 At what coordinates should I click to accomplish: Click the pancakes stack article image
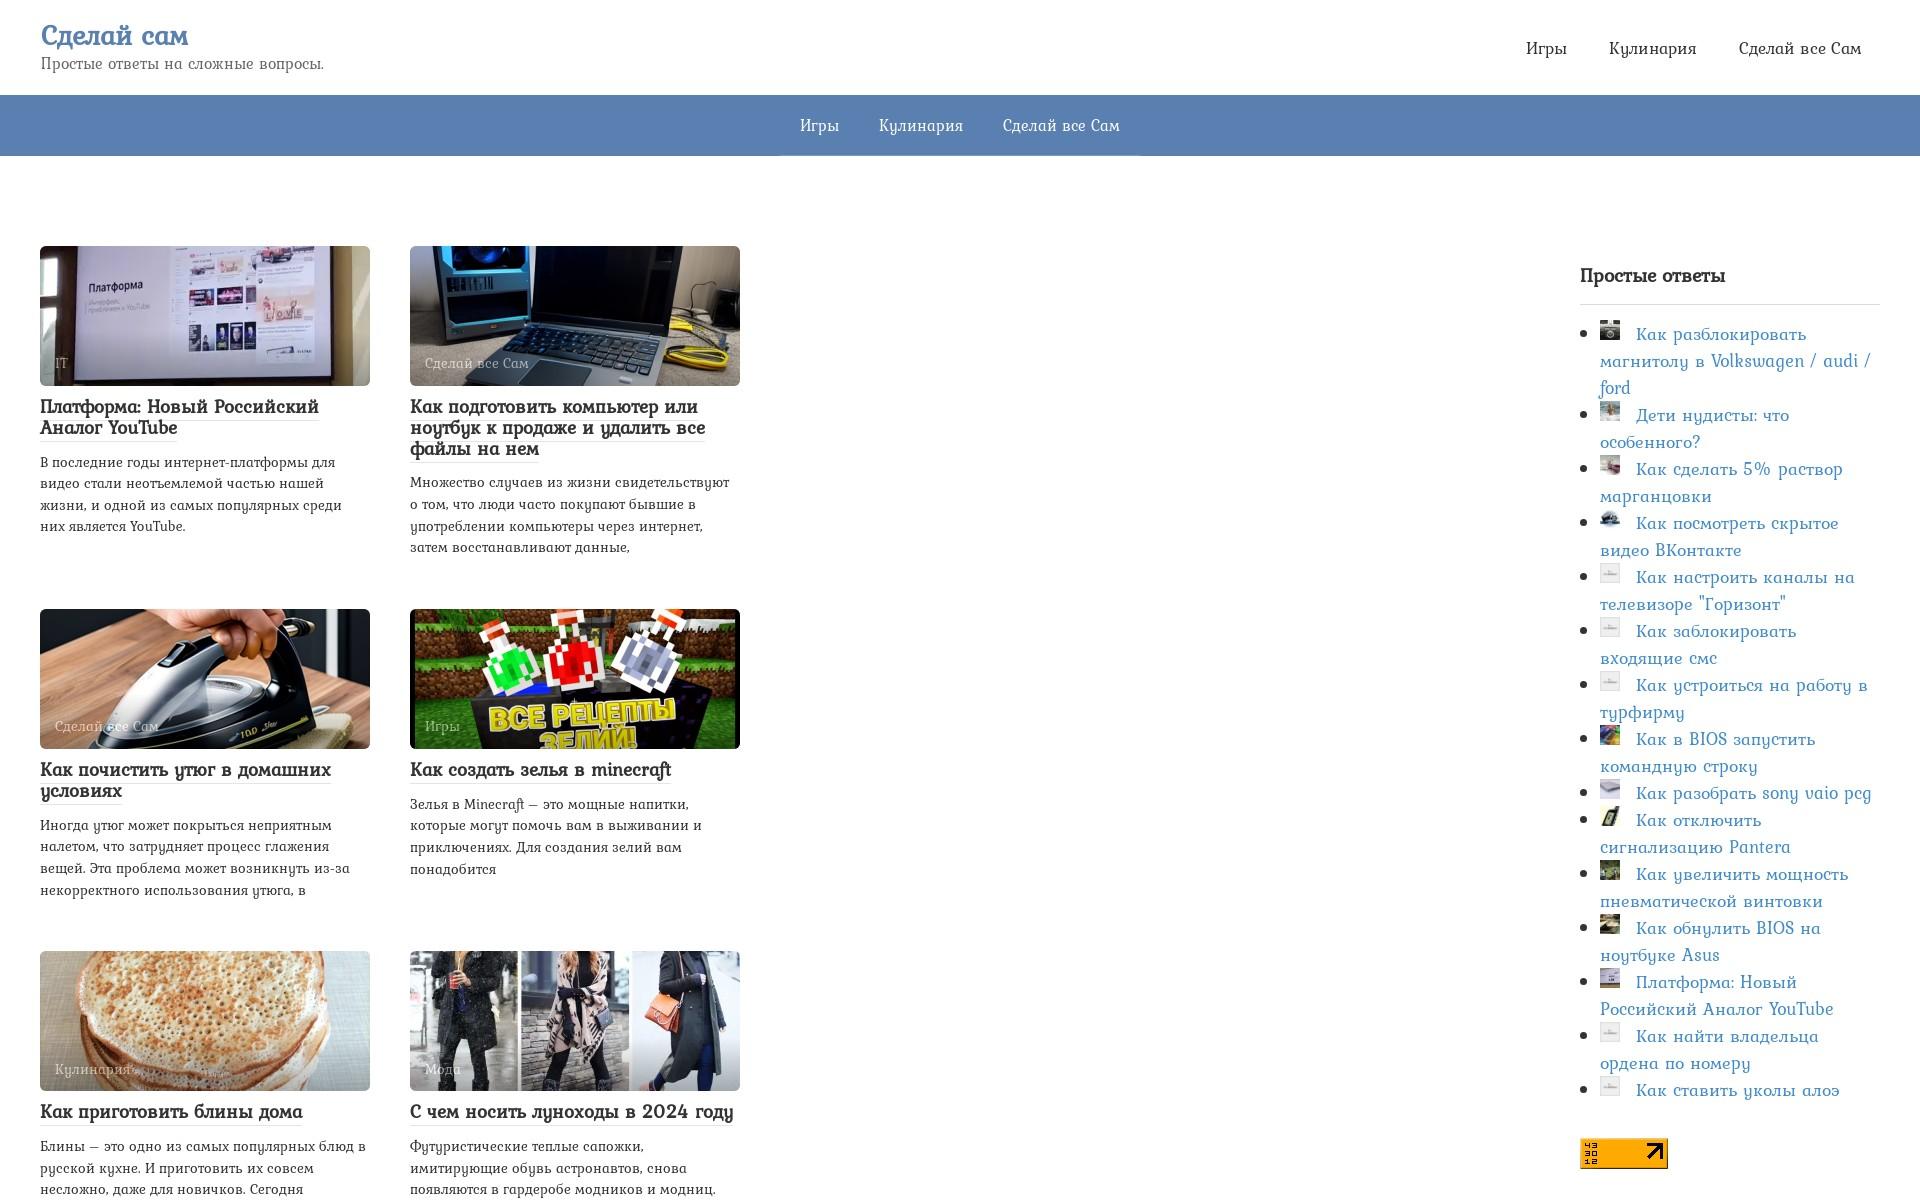(x=205, y=1021)
